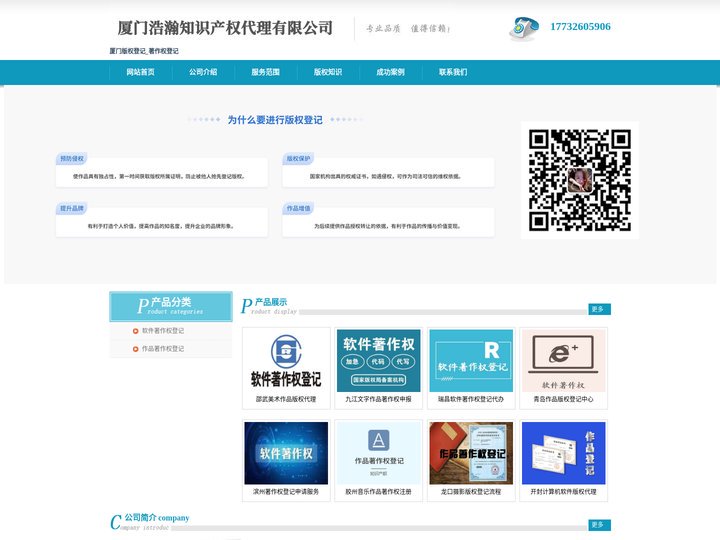Click subtitle 厦门版权登记_著作权登记
Viewport: 720px width, 540px height.
144,51
